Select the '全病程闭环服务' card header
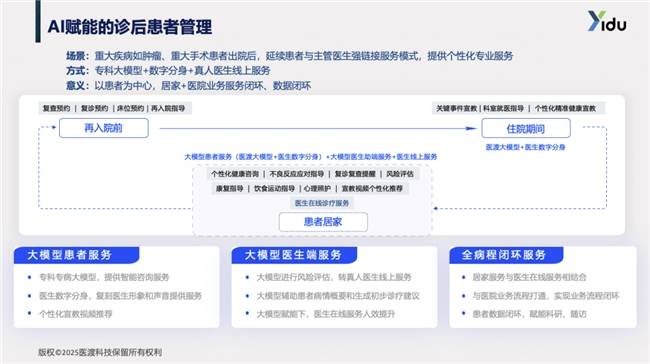 click(506, 255)
